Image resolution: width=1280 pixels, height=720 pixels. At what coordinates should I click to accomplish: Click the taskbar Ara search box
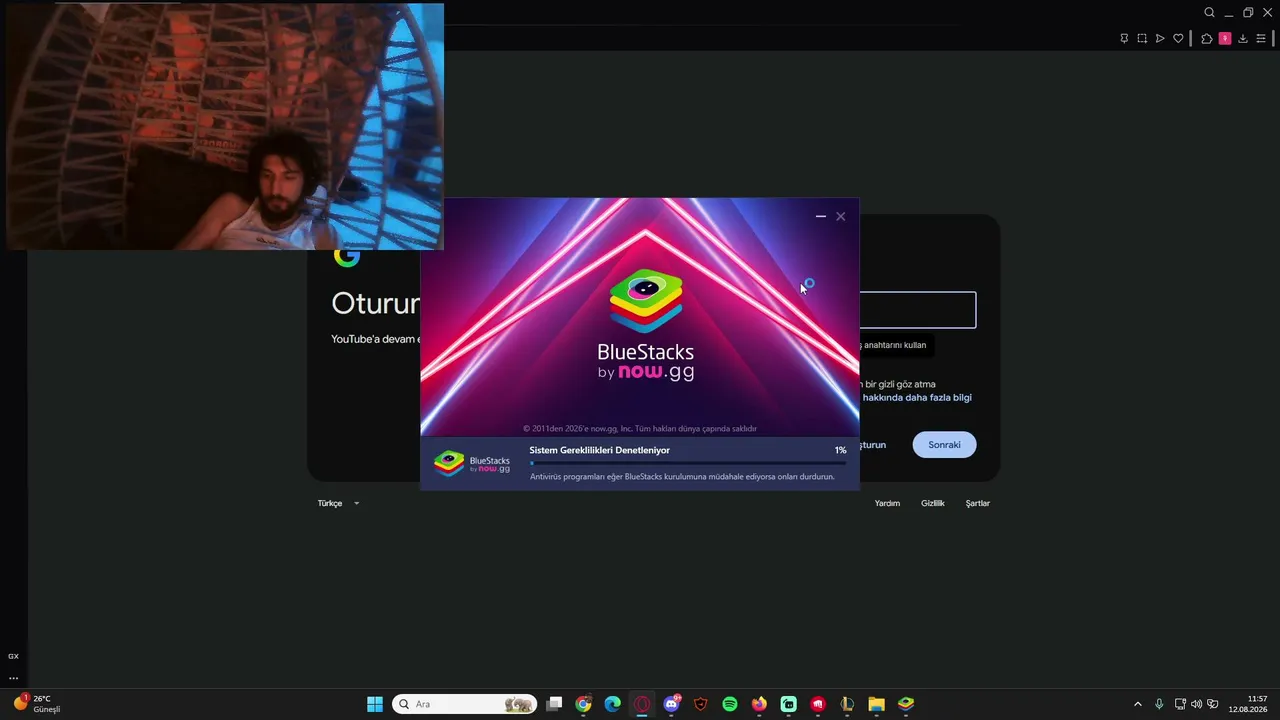[465, 704]
